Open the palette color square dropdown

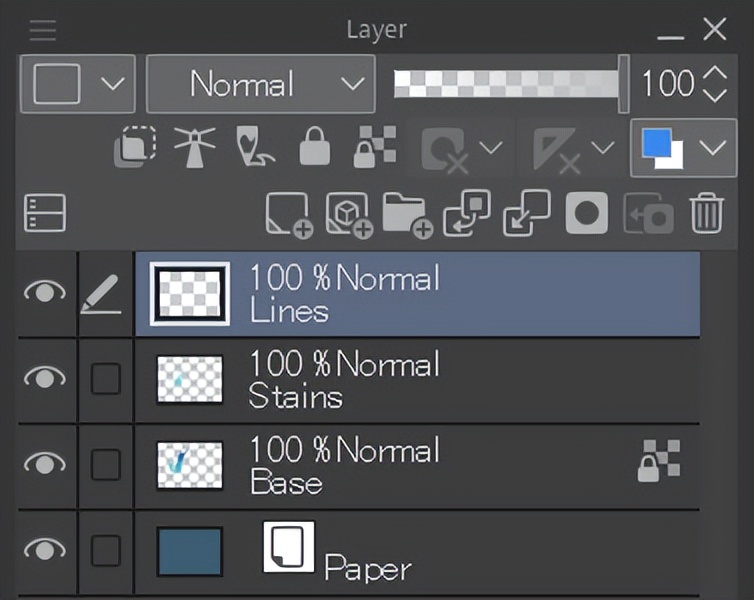pos(78,84)
